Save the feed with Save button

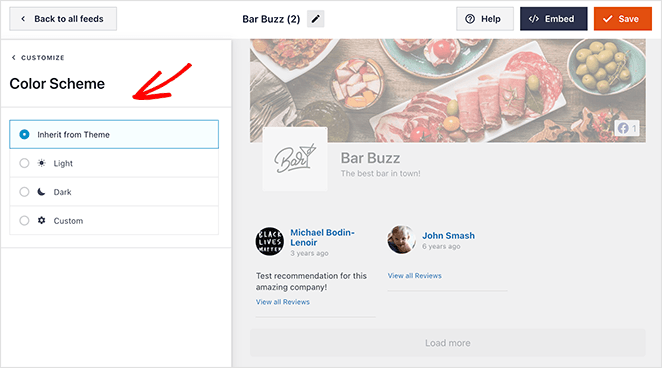coord(623,19)
